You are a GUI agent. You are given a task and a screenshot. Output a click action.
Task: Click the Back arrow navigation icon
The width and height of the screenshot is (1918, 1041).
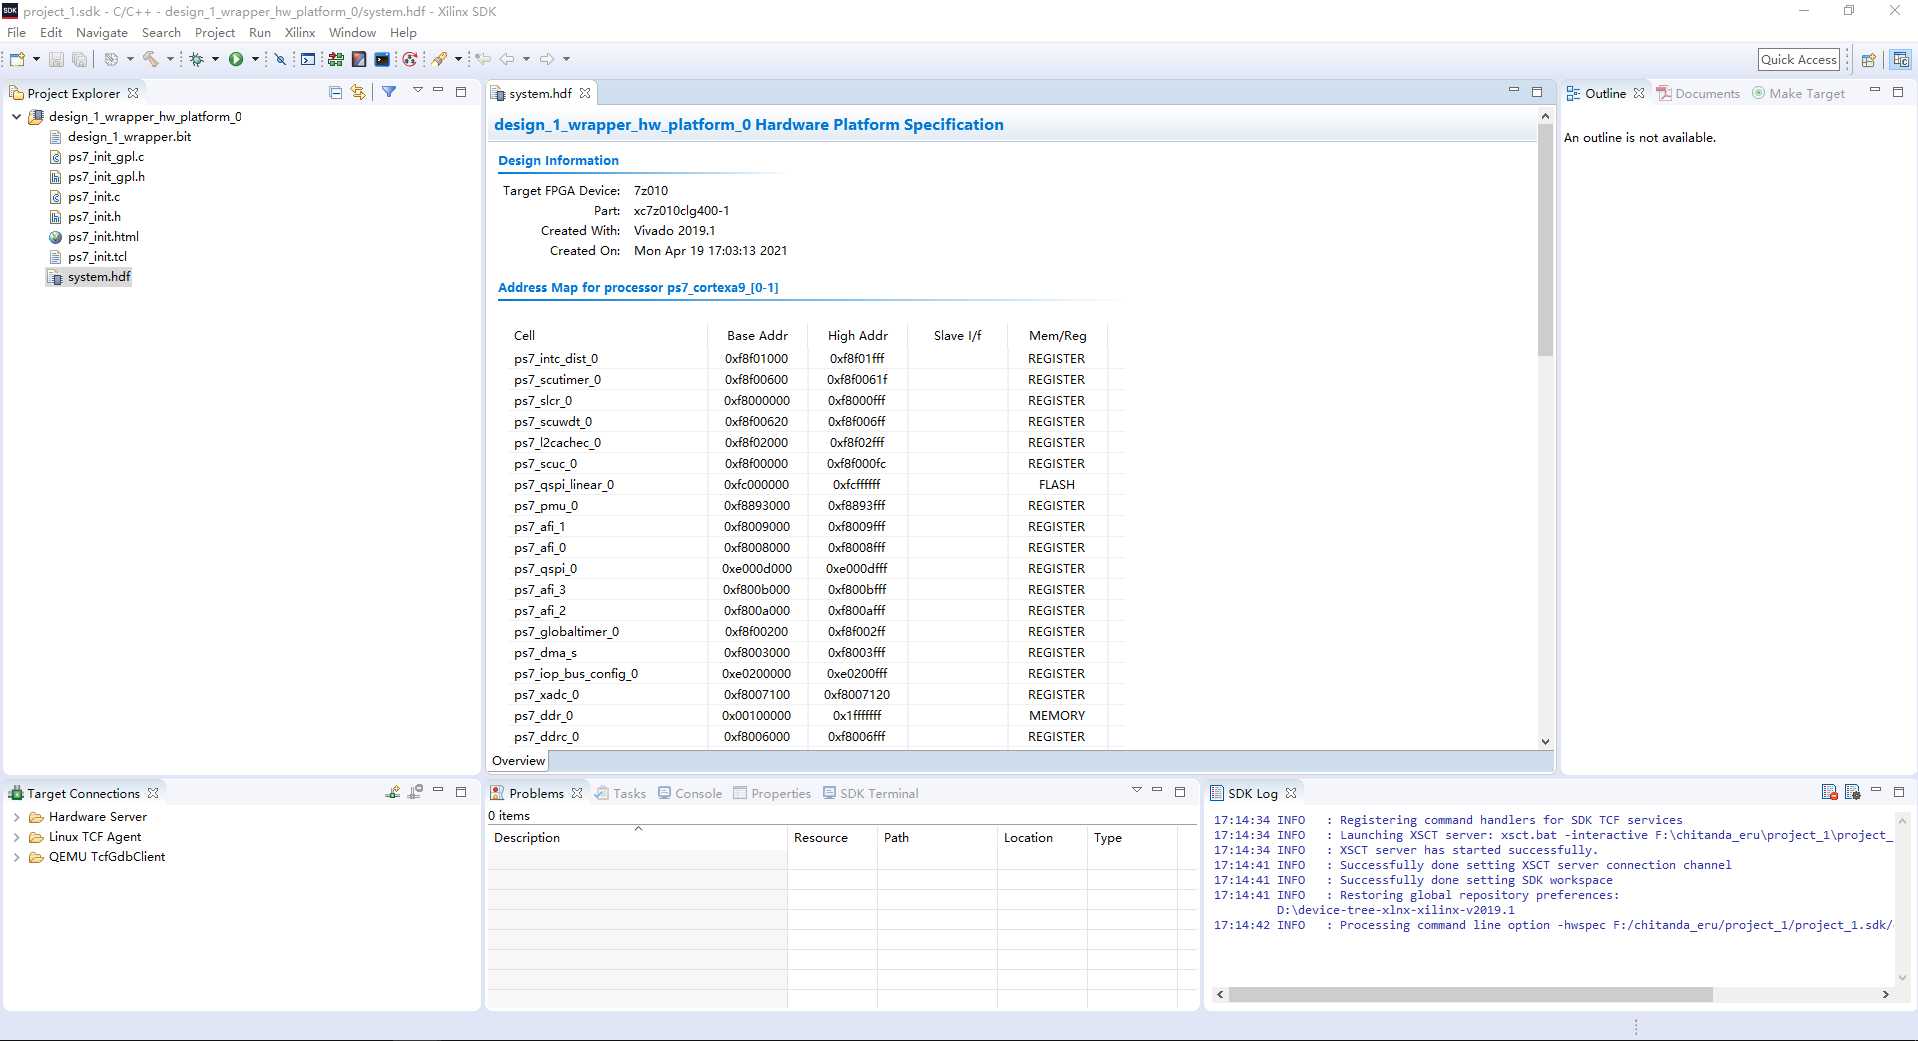[x=508, y=60]
